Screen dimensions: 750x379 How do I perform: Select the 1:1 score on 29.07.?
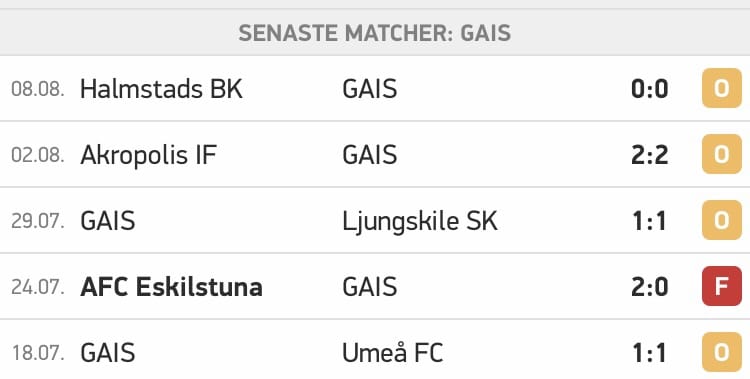click(x=650, y=221)
